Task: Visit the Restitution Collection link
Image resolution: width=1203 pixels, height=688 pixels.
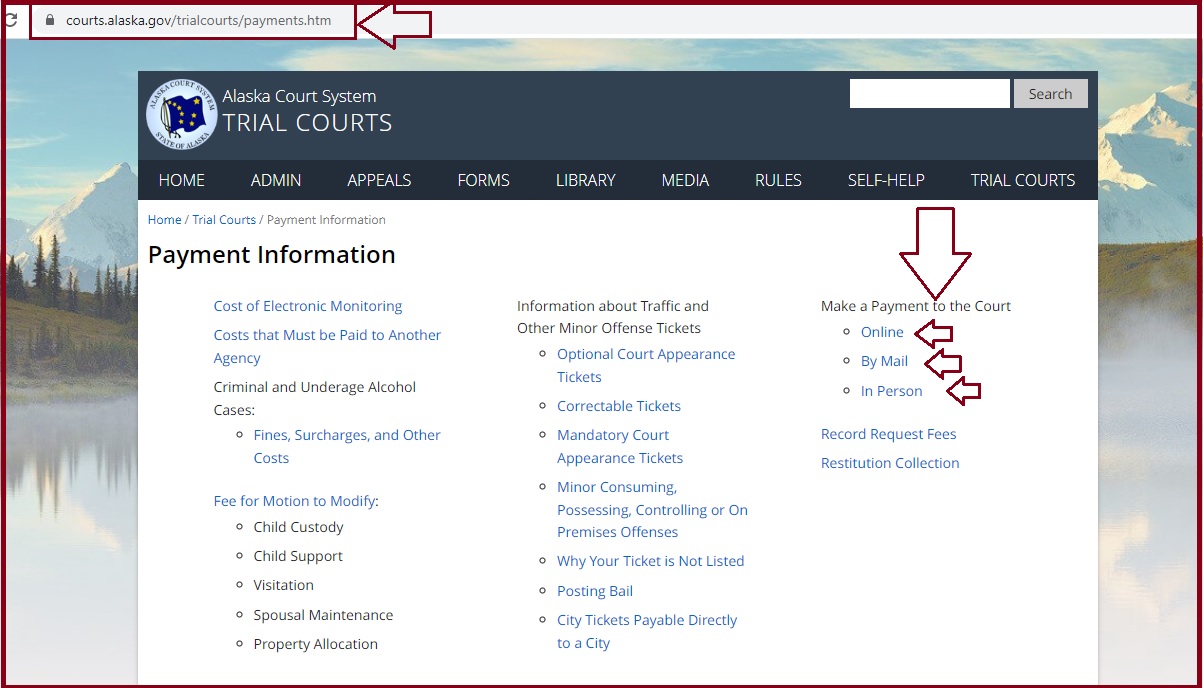Action: tap(890, 463)
